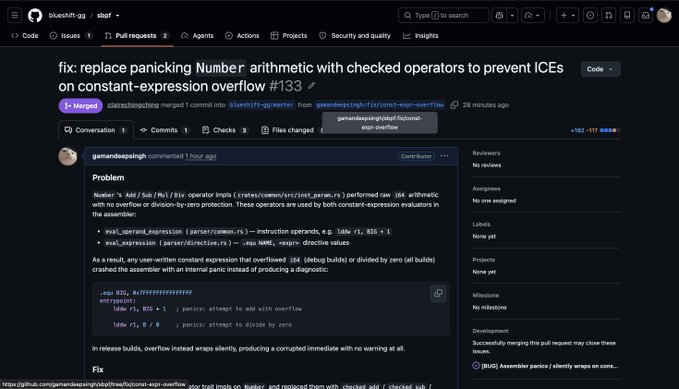Expand the Copilot dropdown arrow
Image resolution: width=679 pixels, height=389 pixels.
[512, 15]
